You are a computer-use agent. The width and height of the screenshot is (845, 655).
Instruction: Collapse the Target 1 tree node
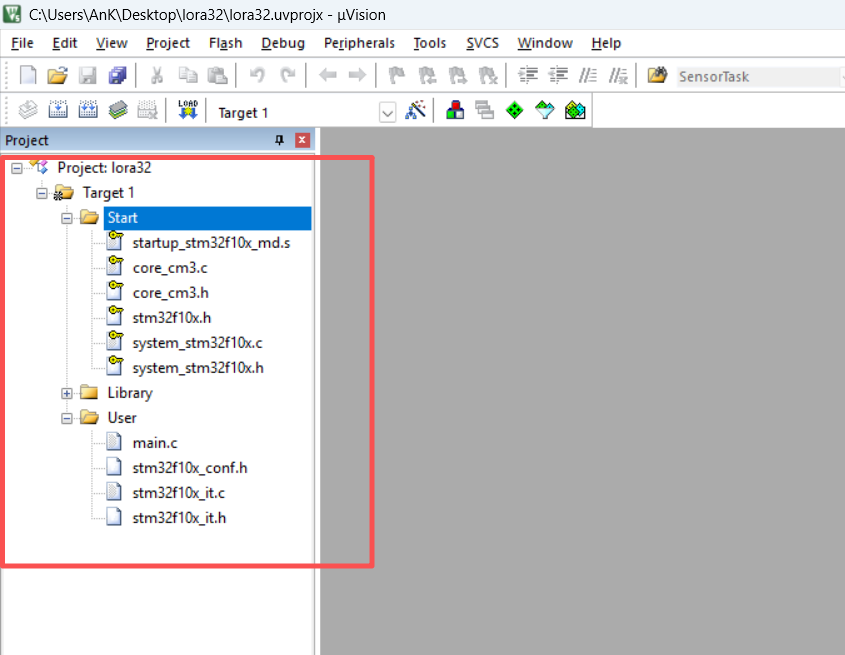(41, 193)
